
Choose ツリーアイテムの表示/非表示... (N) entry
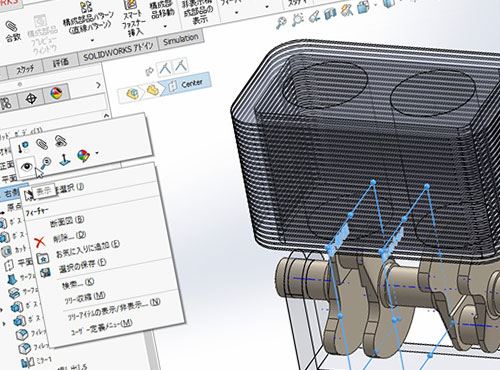click(114, 309)
